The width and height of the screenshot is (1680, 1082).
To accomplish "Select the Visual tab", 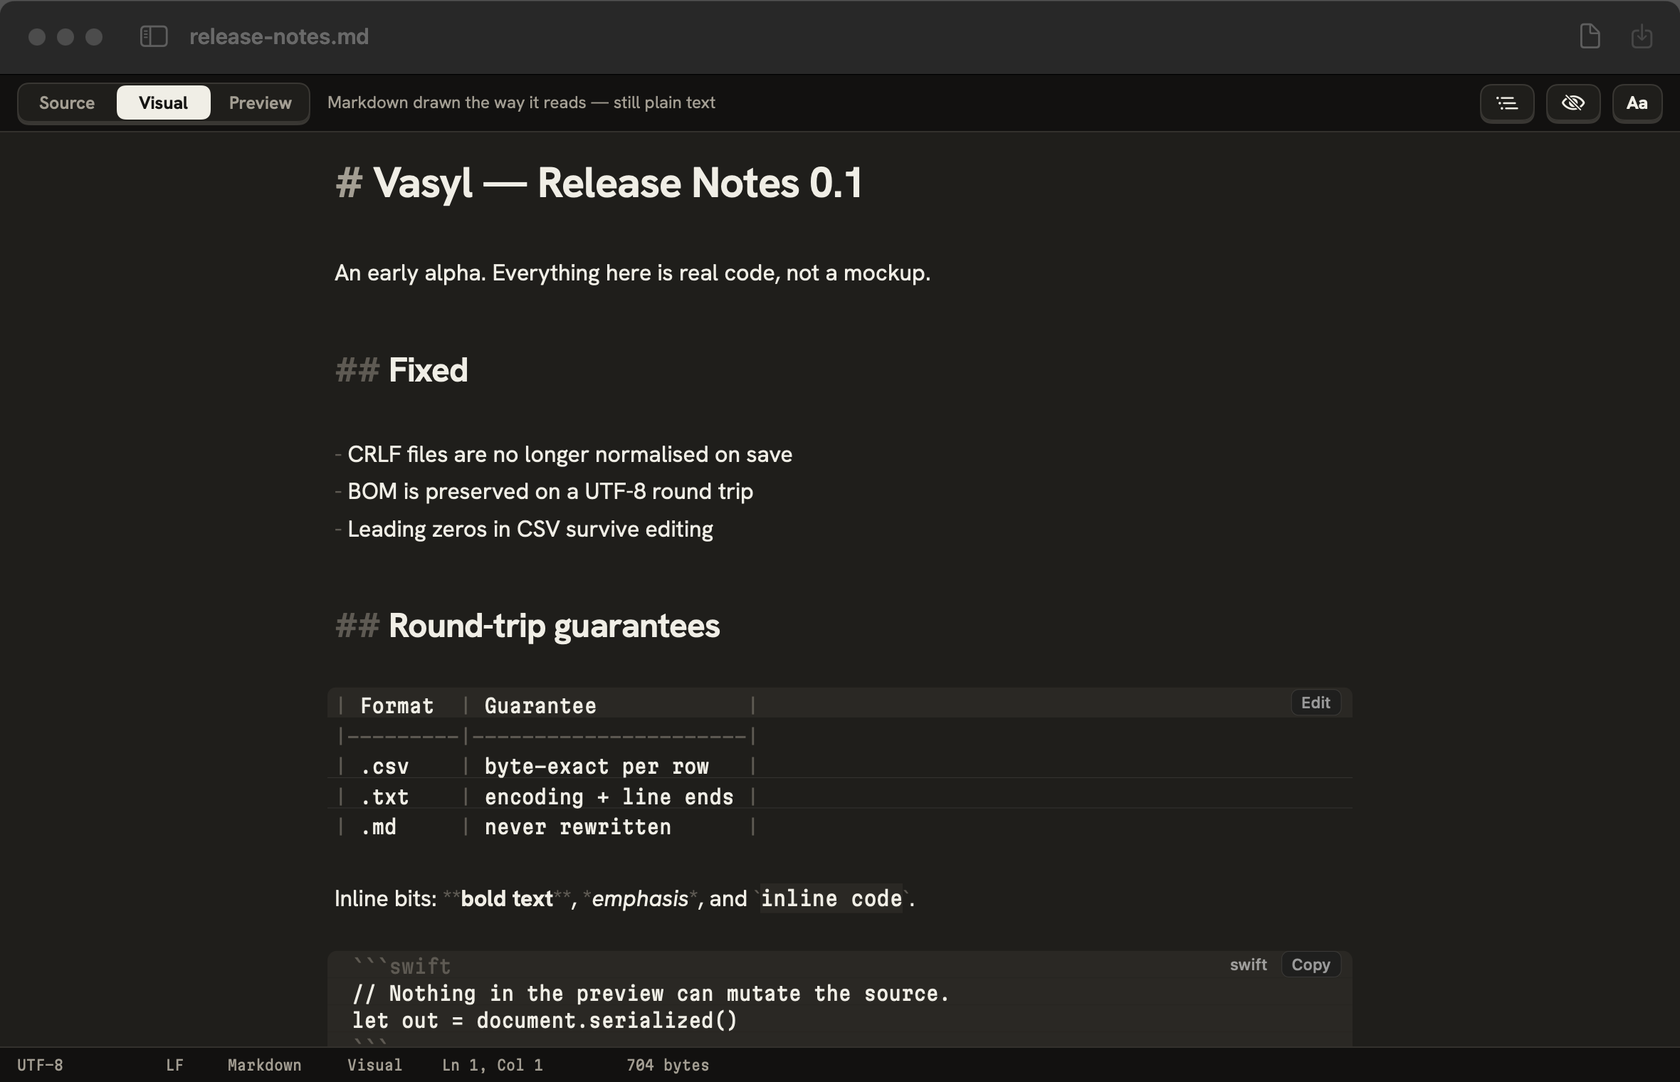I will [163, 103].
